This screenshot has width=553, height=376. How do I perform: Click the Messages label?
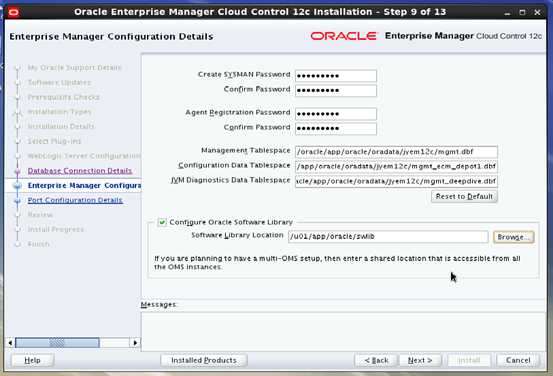tap(159, 304)
